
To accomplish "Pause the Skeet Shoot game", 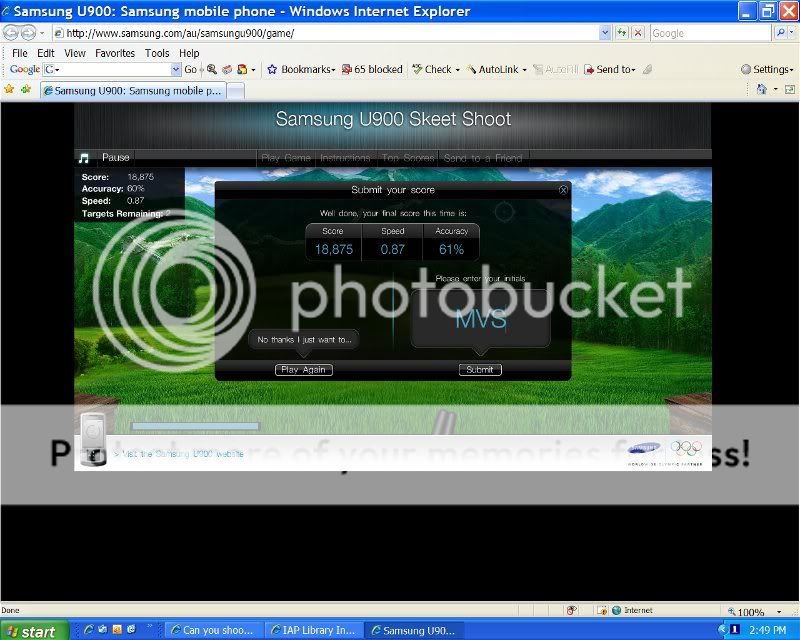I will (115, 157).
